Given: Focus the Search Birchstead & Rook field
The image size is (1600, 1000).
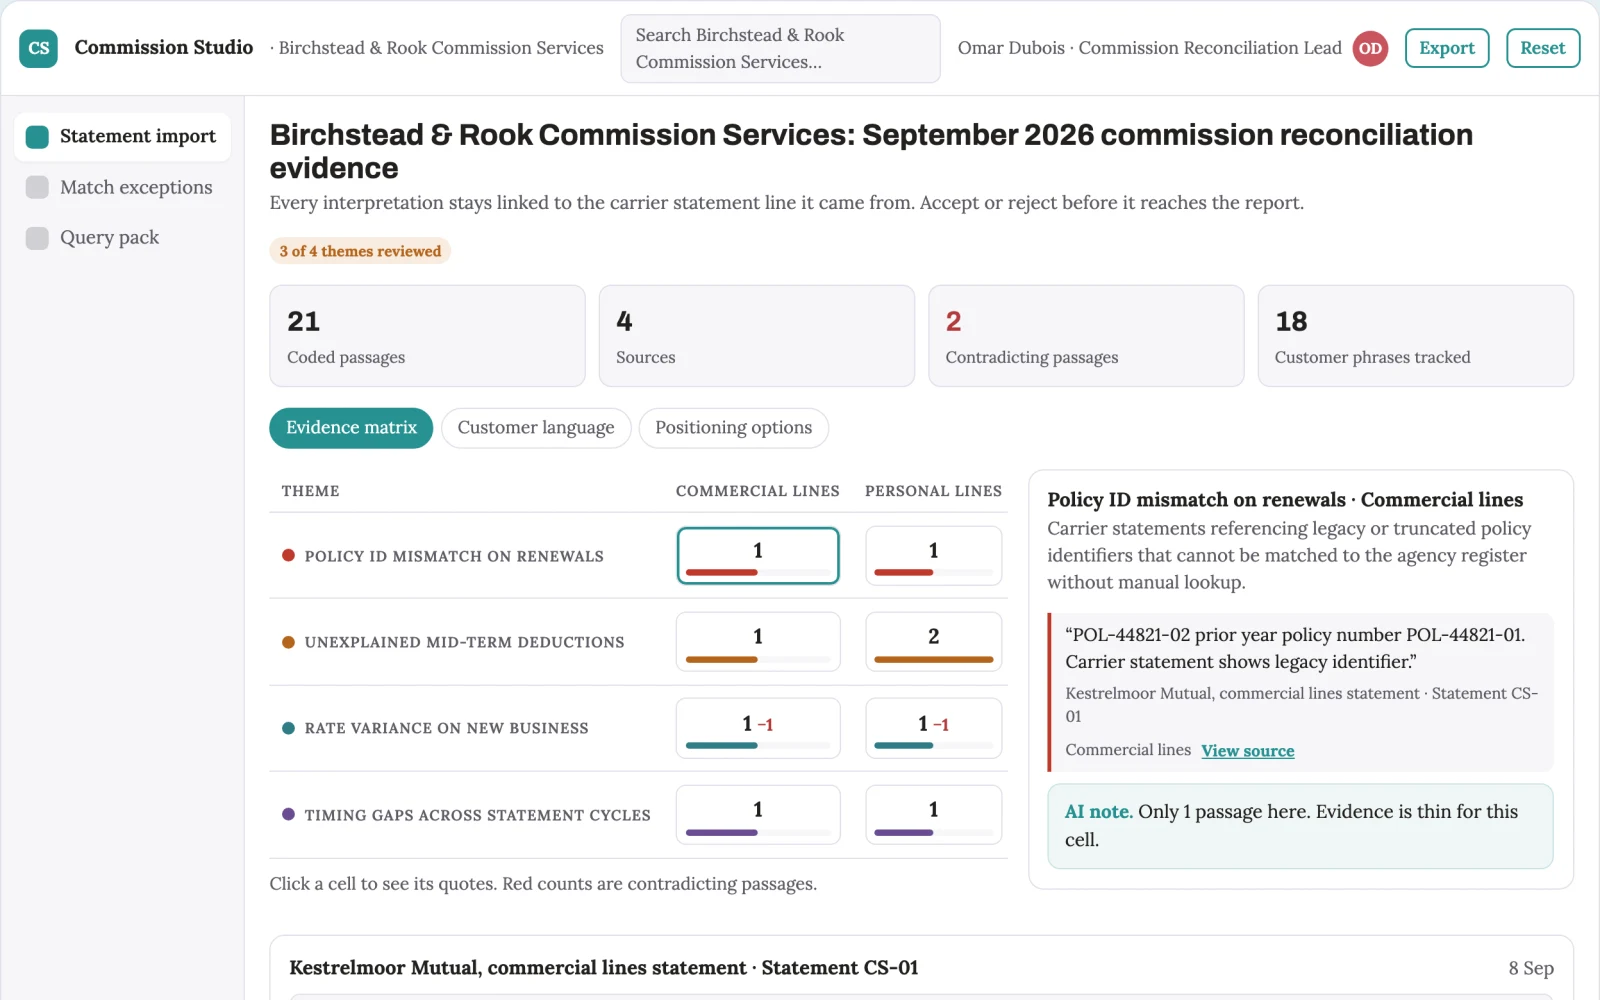Looking at the screenshot, I should click(x=780, y=48).
